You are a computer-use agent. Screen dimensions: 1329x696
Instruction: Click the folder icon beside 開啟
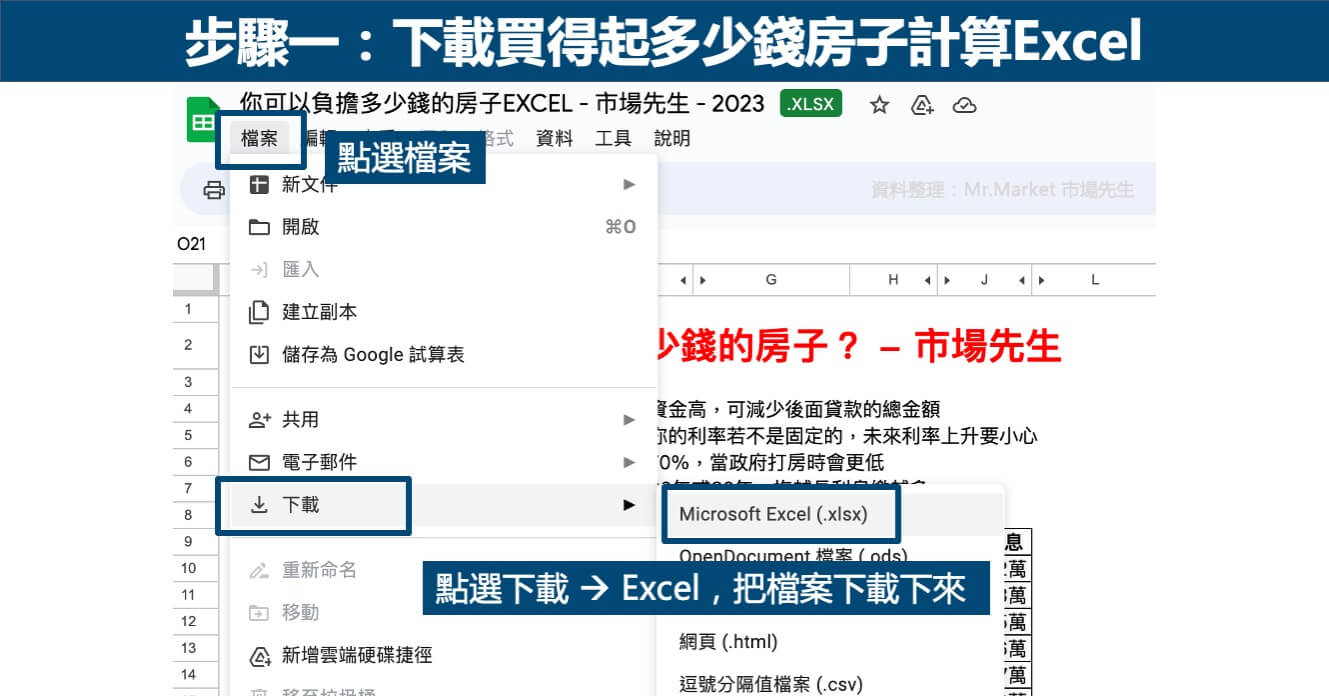259,227
